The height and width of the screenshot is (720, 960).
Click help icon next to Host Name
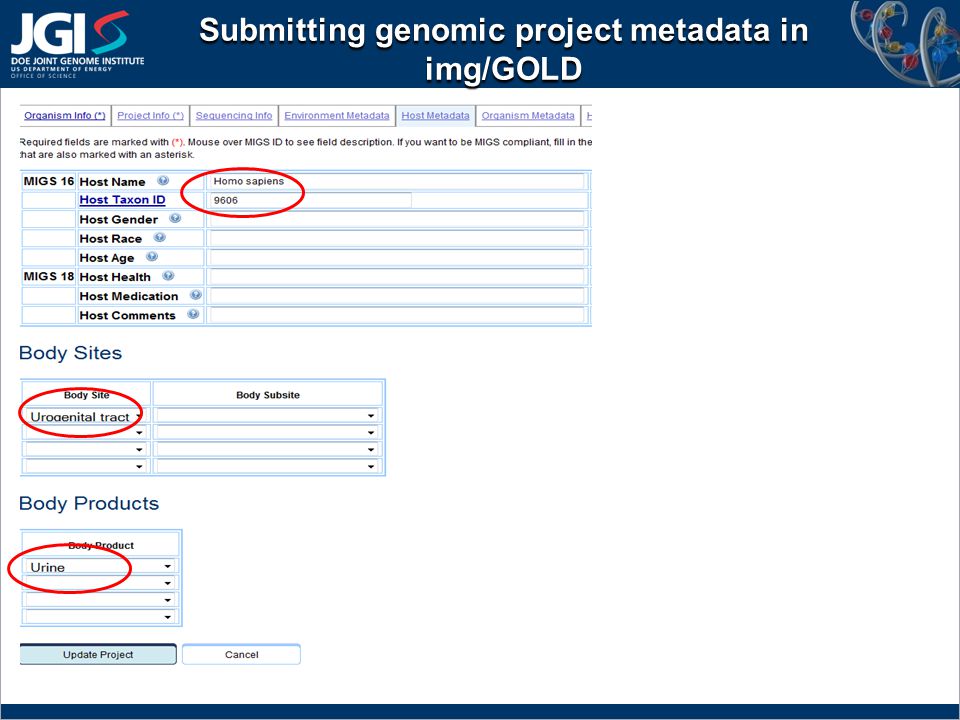pyautogui.click(x=163, y=181)
